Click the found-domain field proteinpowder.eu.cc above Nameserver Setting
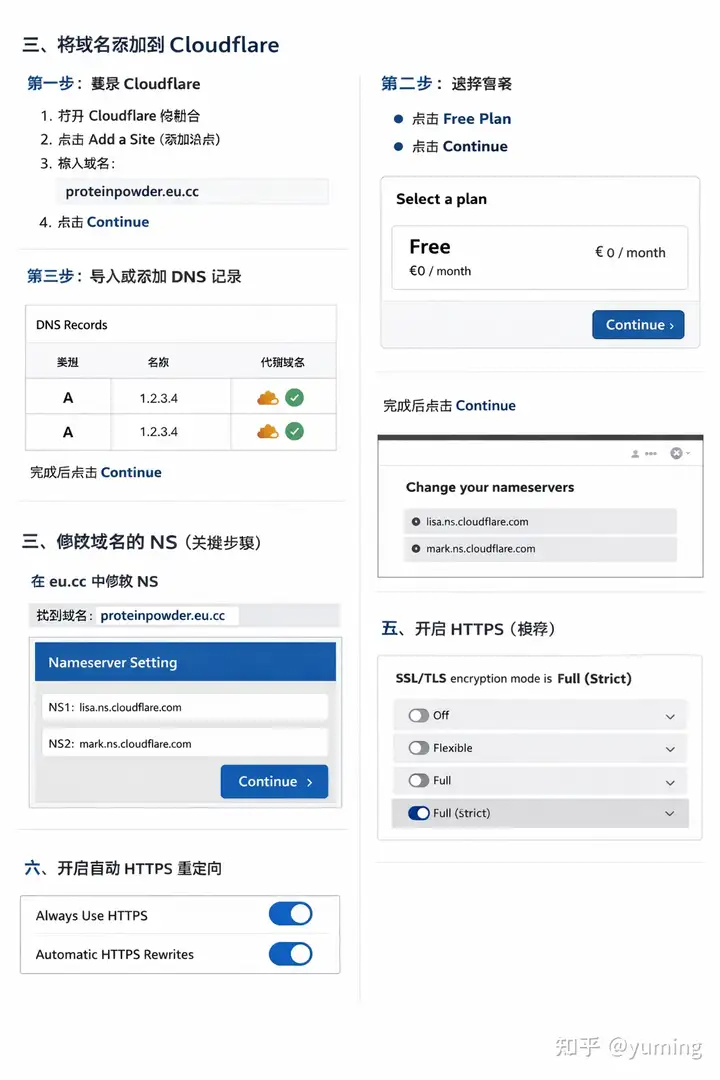 coord(168,615)
